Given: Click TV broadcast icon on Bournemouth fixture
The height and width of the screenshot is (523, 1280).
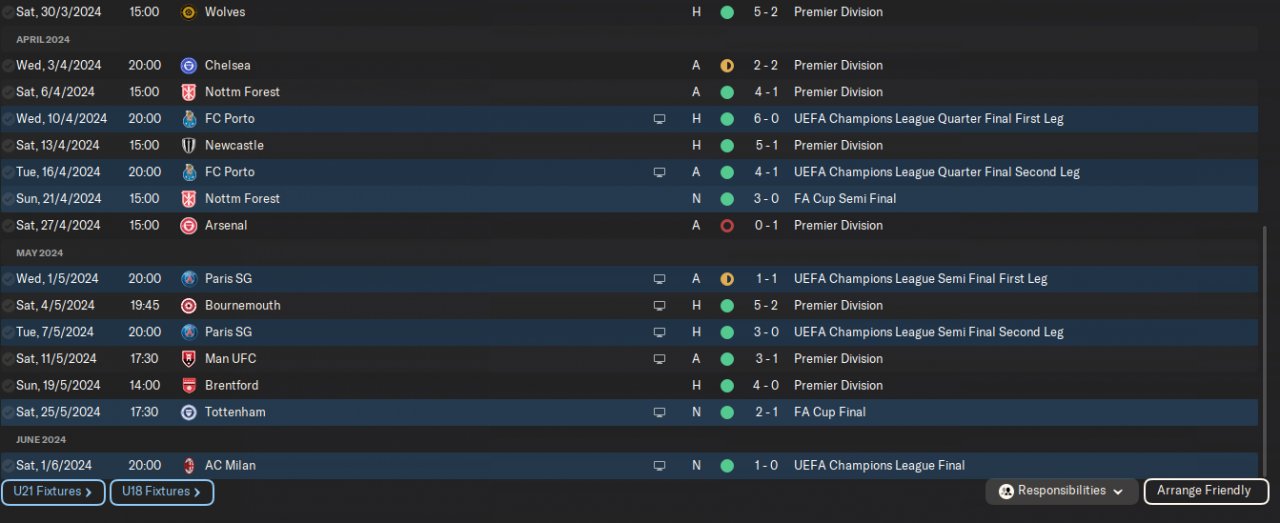Looking at the screenshot, I should (x=659, y=306).
